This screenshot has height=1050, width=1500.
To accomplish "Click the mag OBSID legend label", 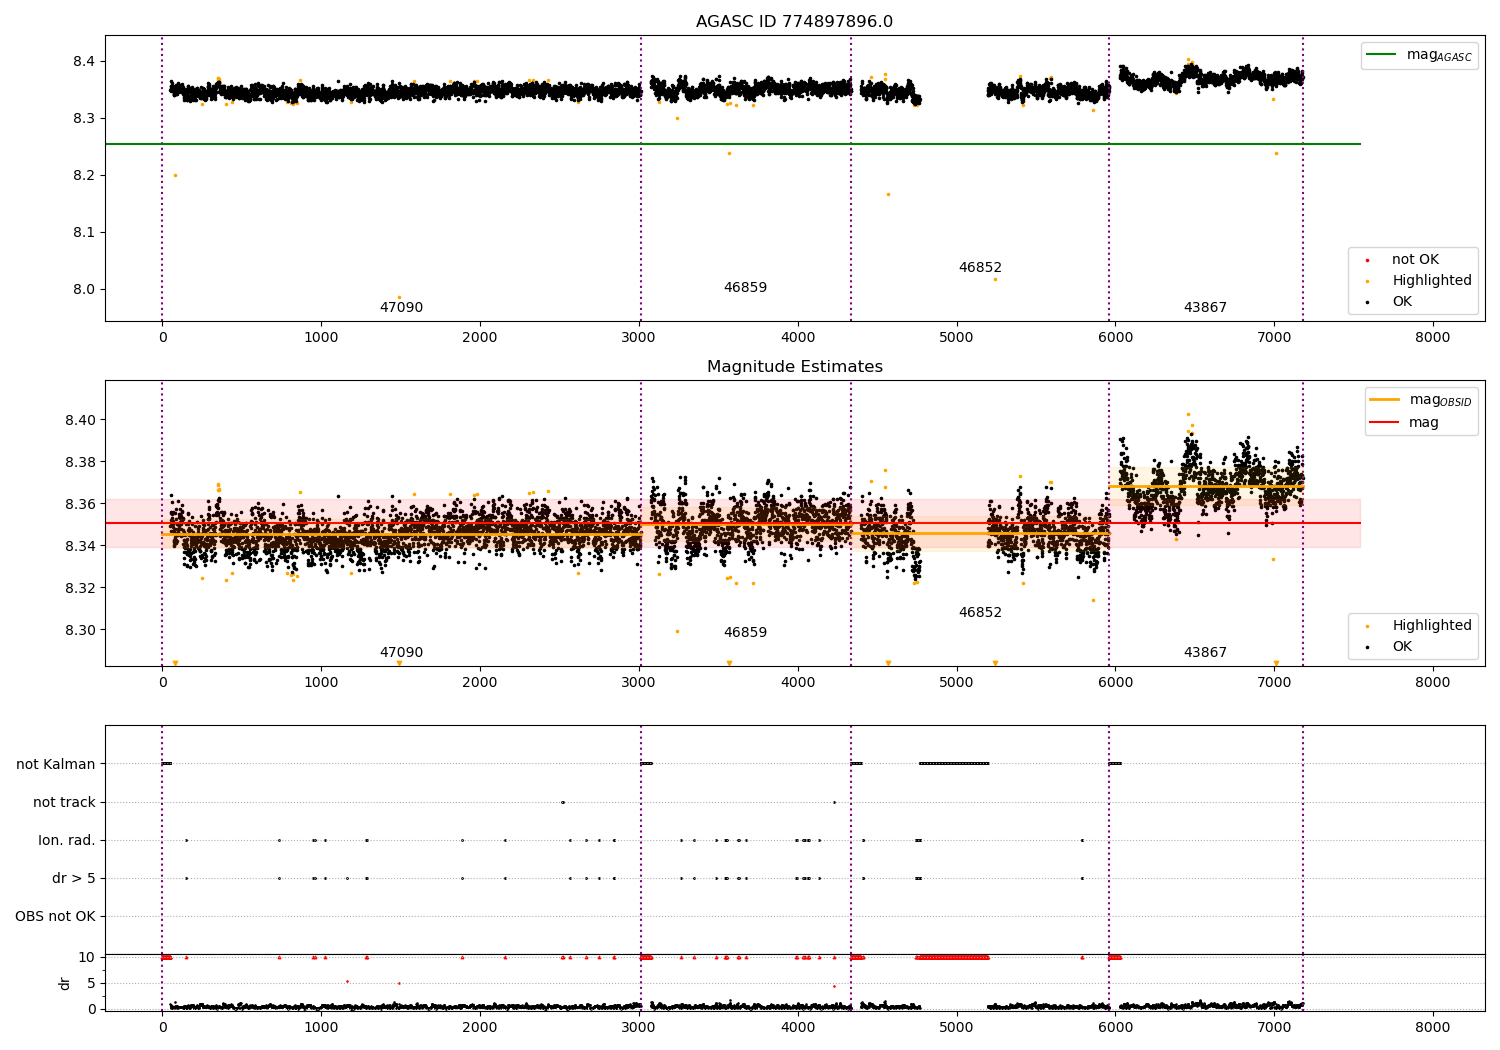I will click(1440, 400).
